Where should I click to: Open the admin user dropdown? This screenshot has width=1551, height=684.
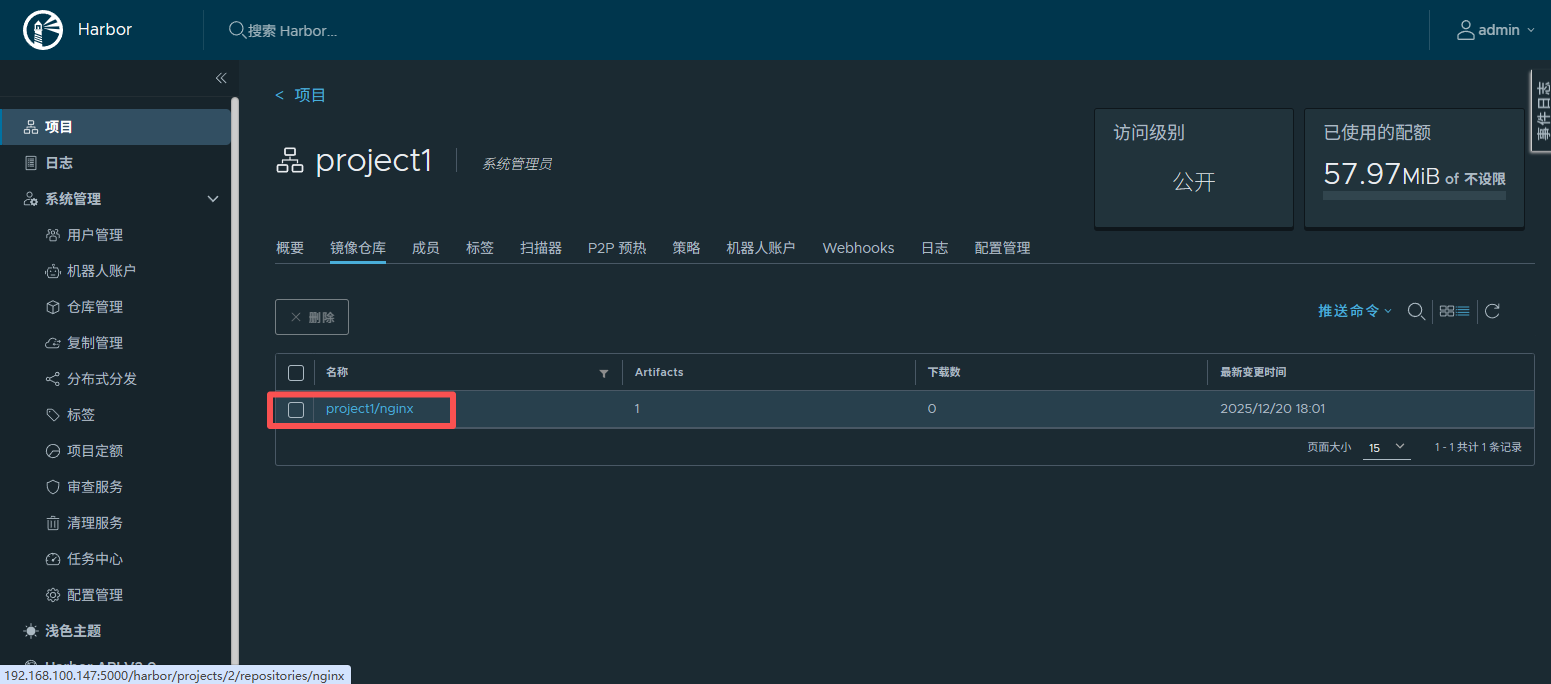(x=1496, y=30)
